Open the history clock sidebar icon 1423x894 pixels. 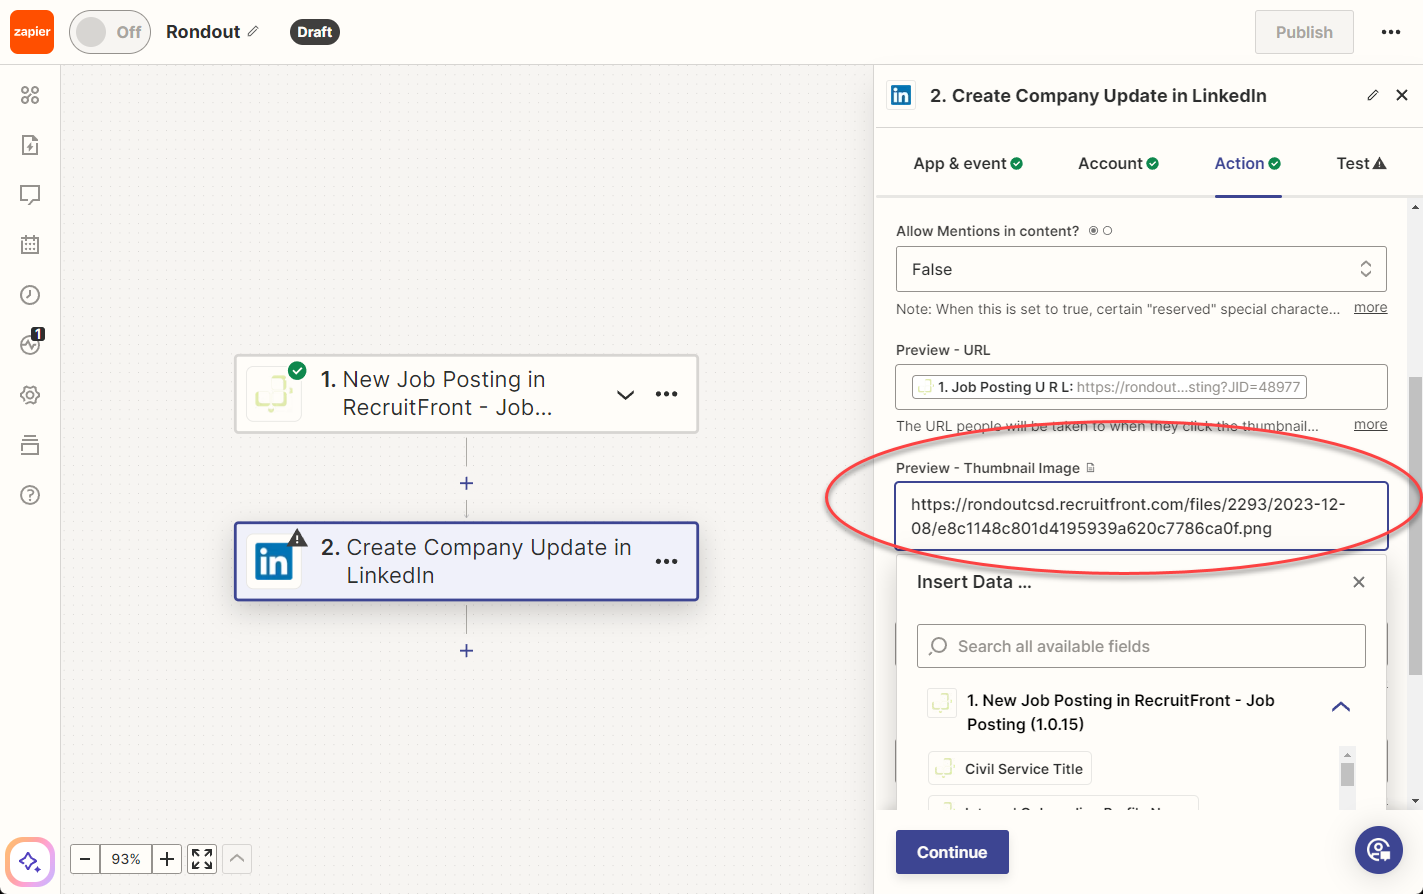(30, 295)
